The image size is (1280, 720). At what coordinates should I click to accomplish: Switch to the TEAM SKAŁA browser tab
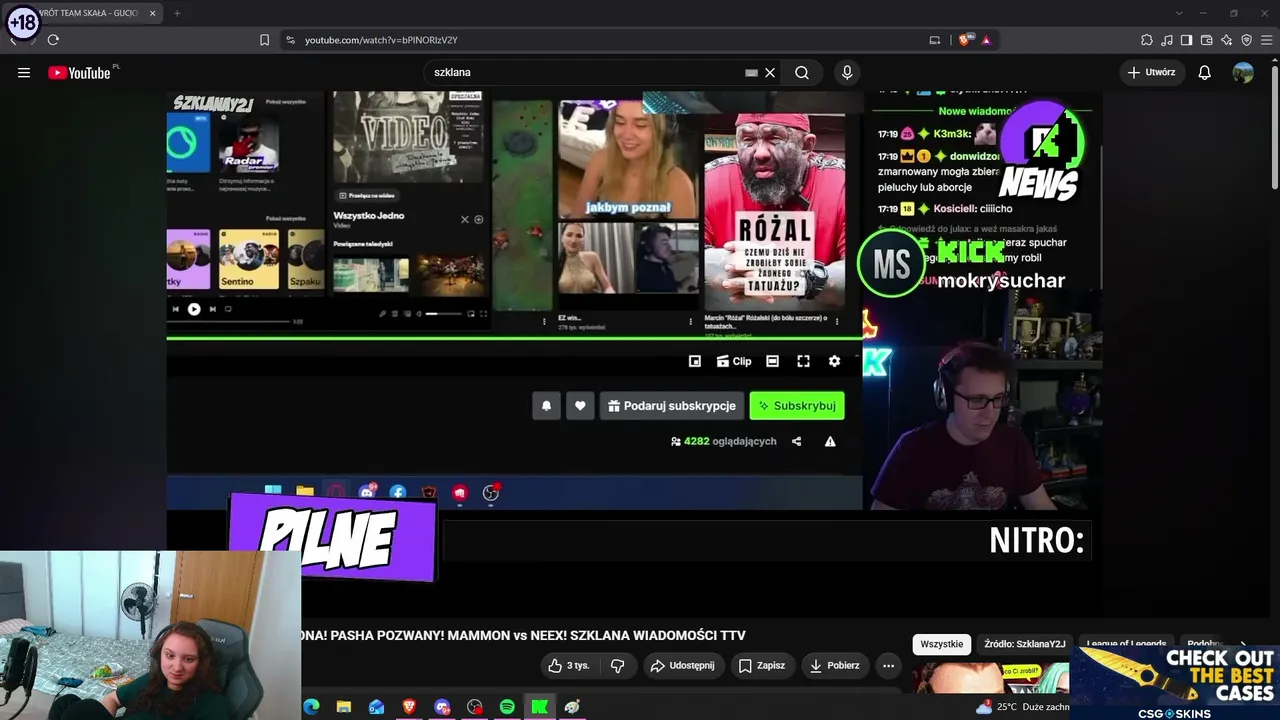(x=90, y=13)
